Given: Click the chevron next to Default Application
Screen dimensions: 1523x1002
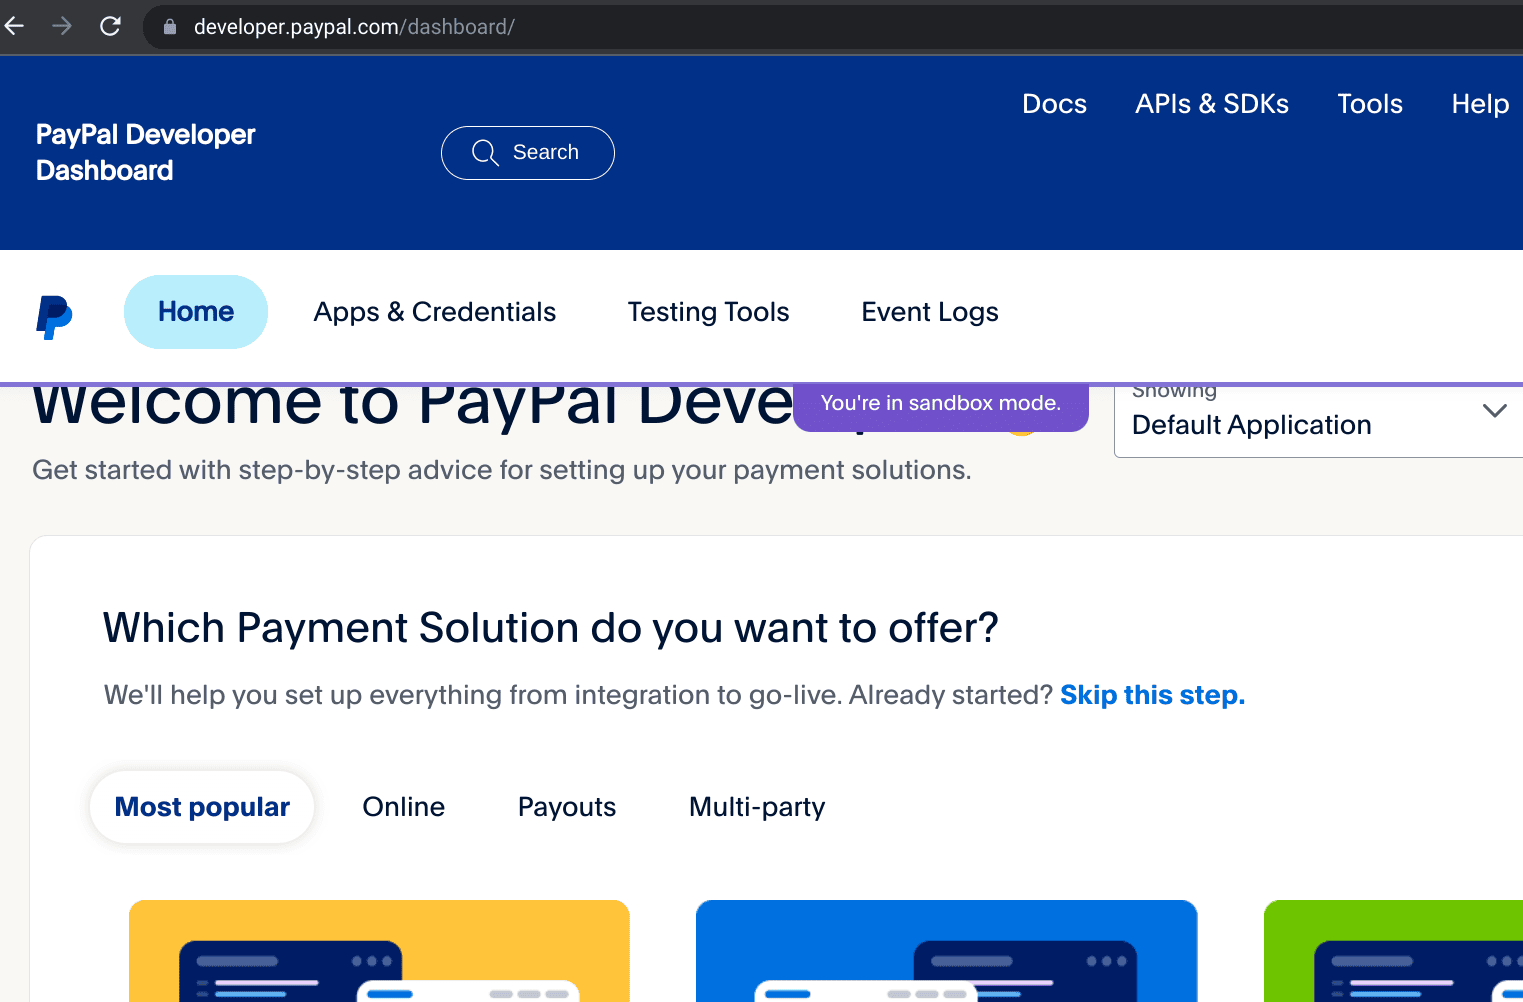Looking at the screenshot, I should (x=1494, y=411).
